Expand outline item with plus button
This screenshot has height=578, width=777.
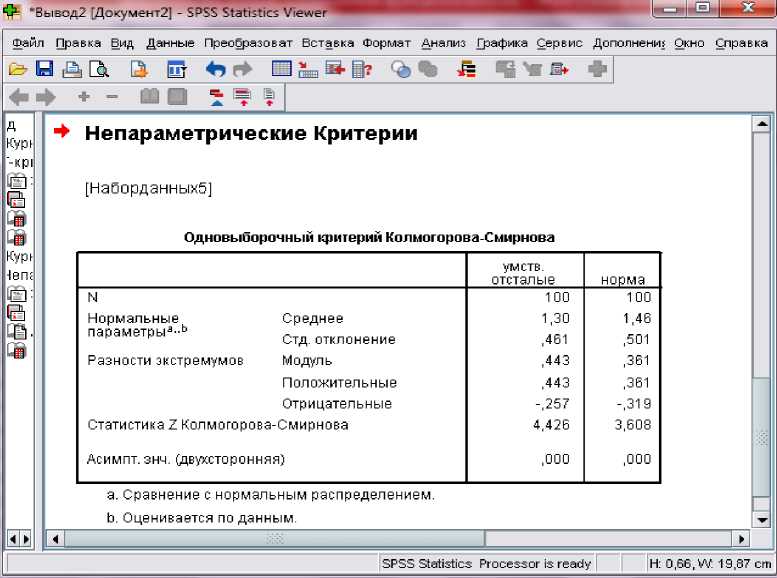pos(84,97)
